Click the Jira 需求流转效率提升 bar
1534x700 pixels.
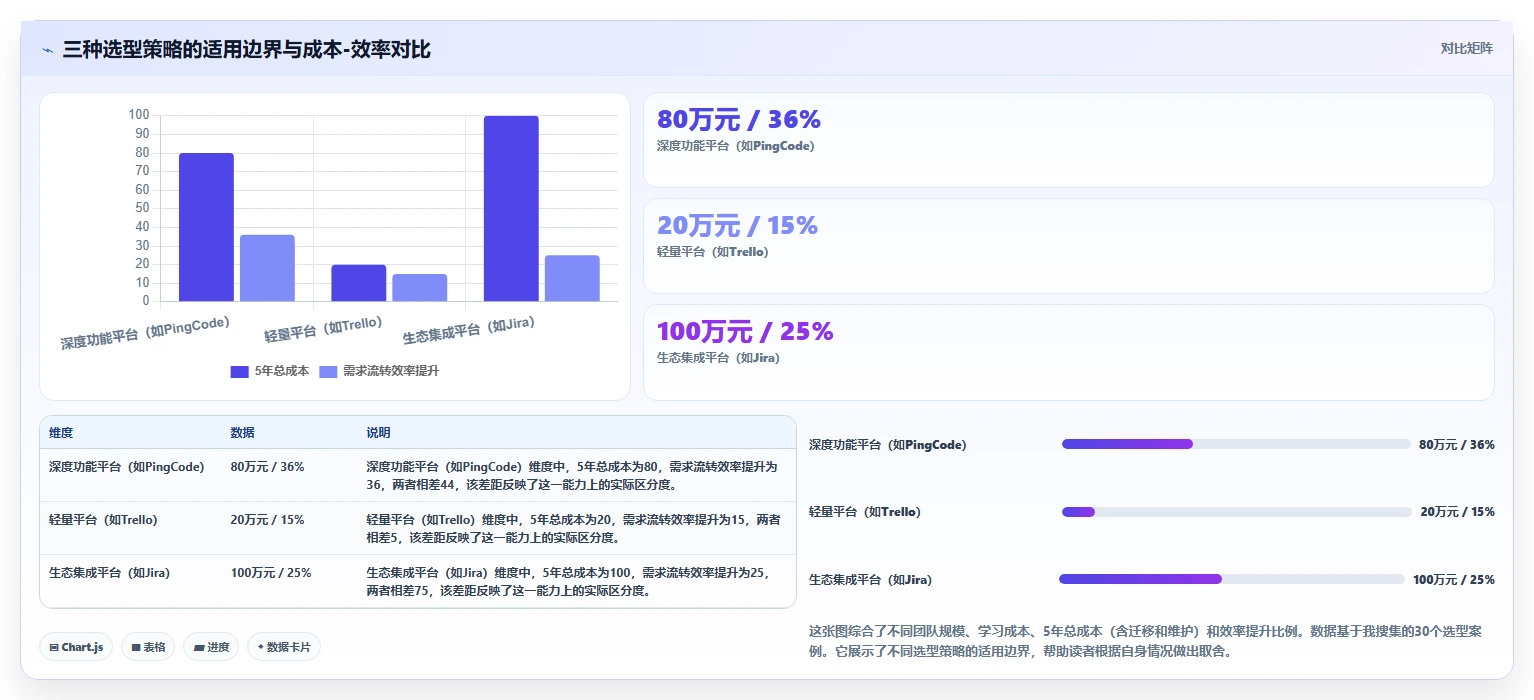(572, 278)
